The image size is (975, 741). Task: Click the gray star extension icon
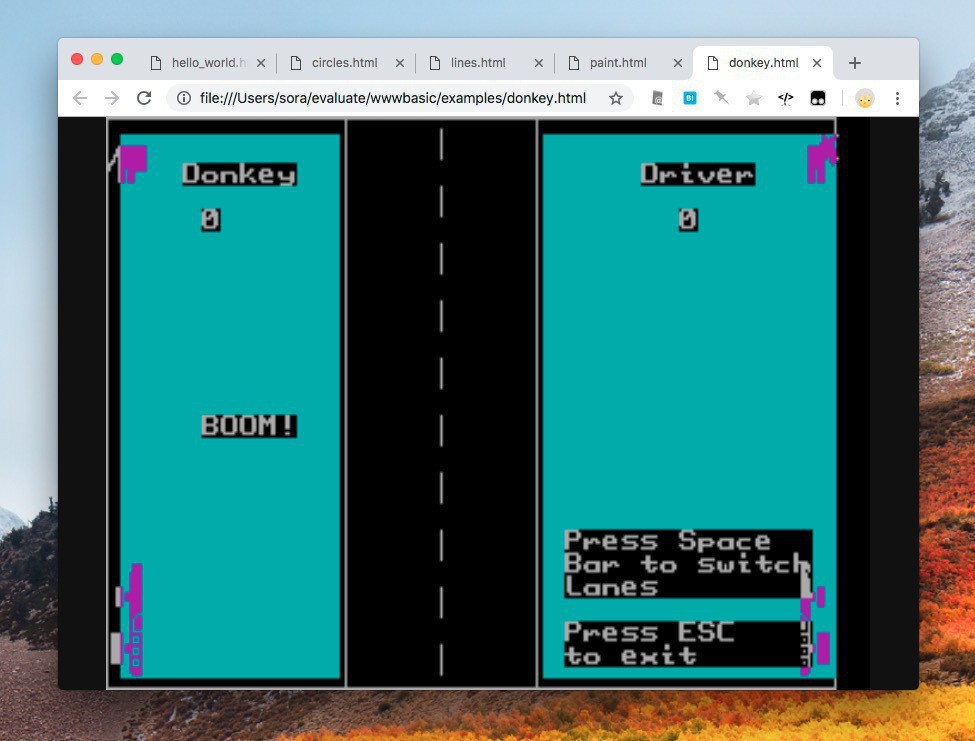click(754, 98)
